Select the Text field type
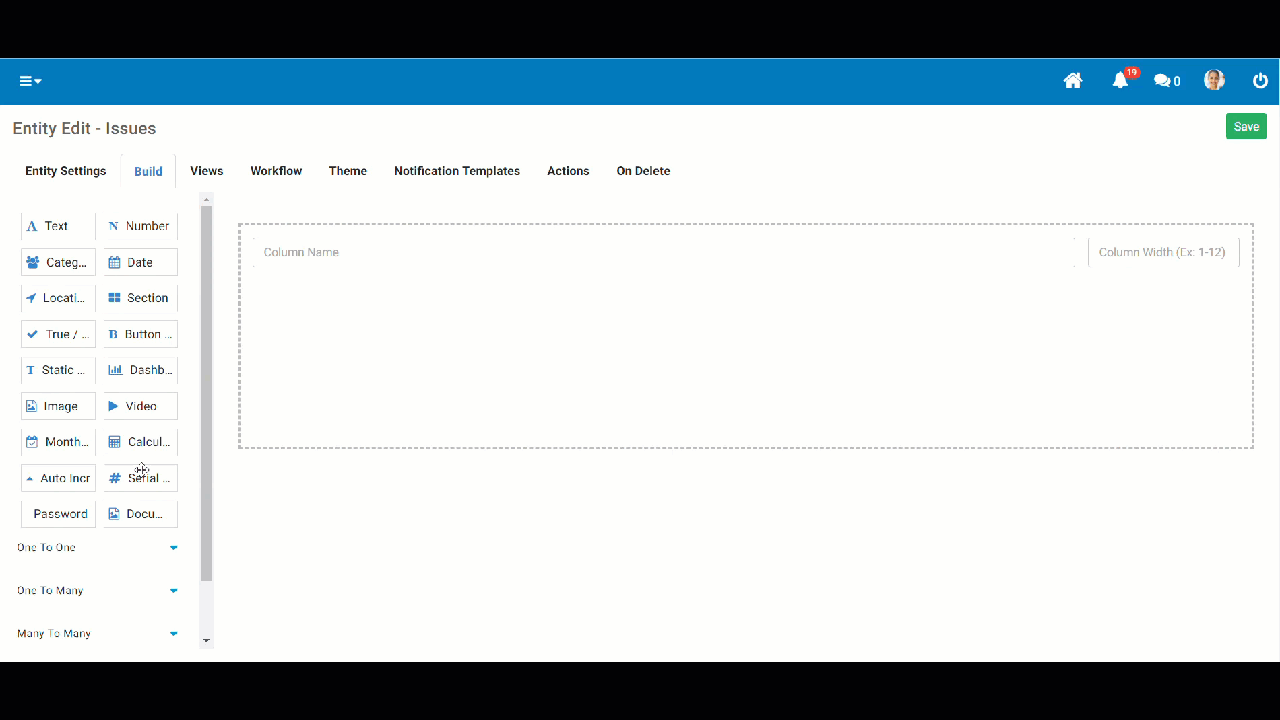Image resolution: width=1280 pixels, height=720 pixels. click(x=56, y=226)
